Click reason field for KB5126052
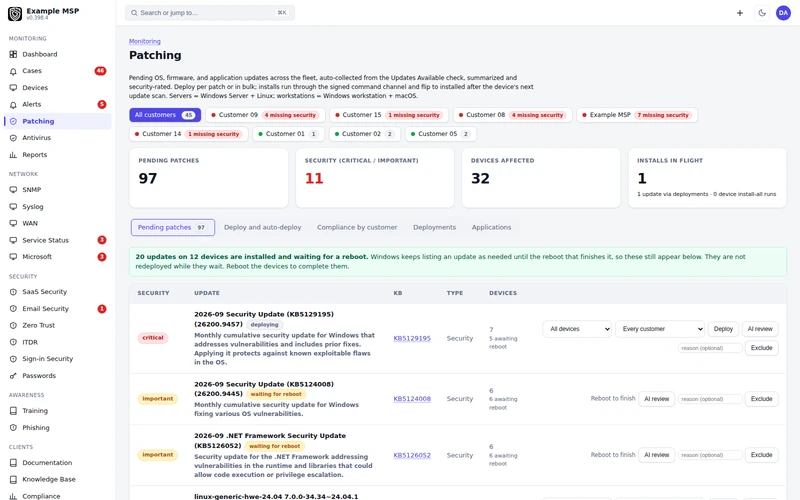 click(710, 455)
